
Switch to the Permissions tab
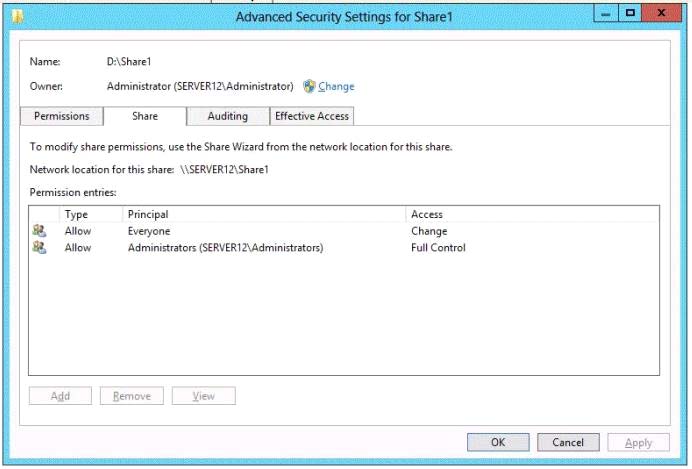coord(62,116)
